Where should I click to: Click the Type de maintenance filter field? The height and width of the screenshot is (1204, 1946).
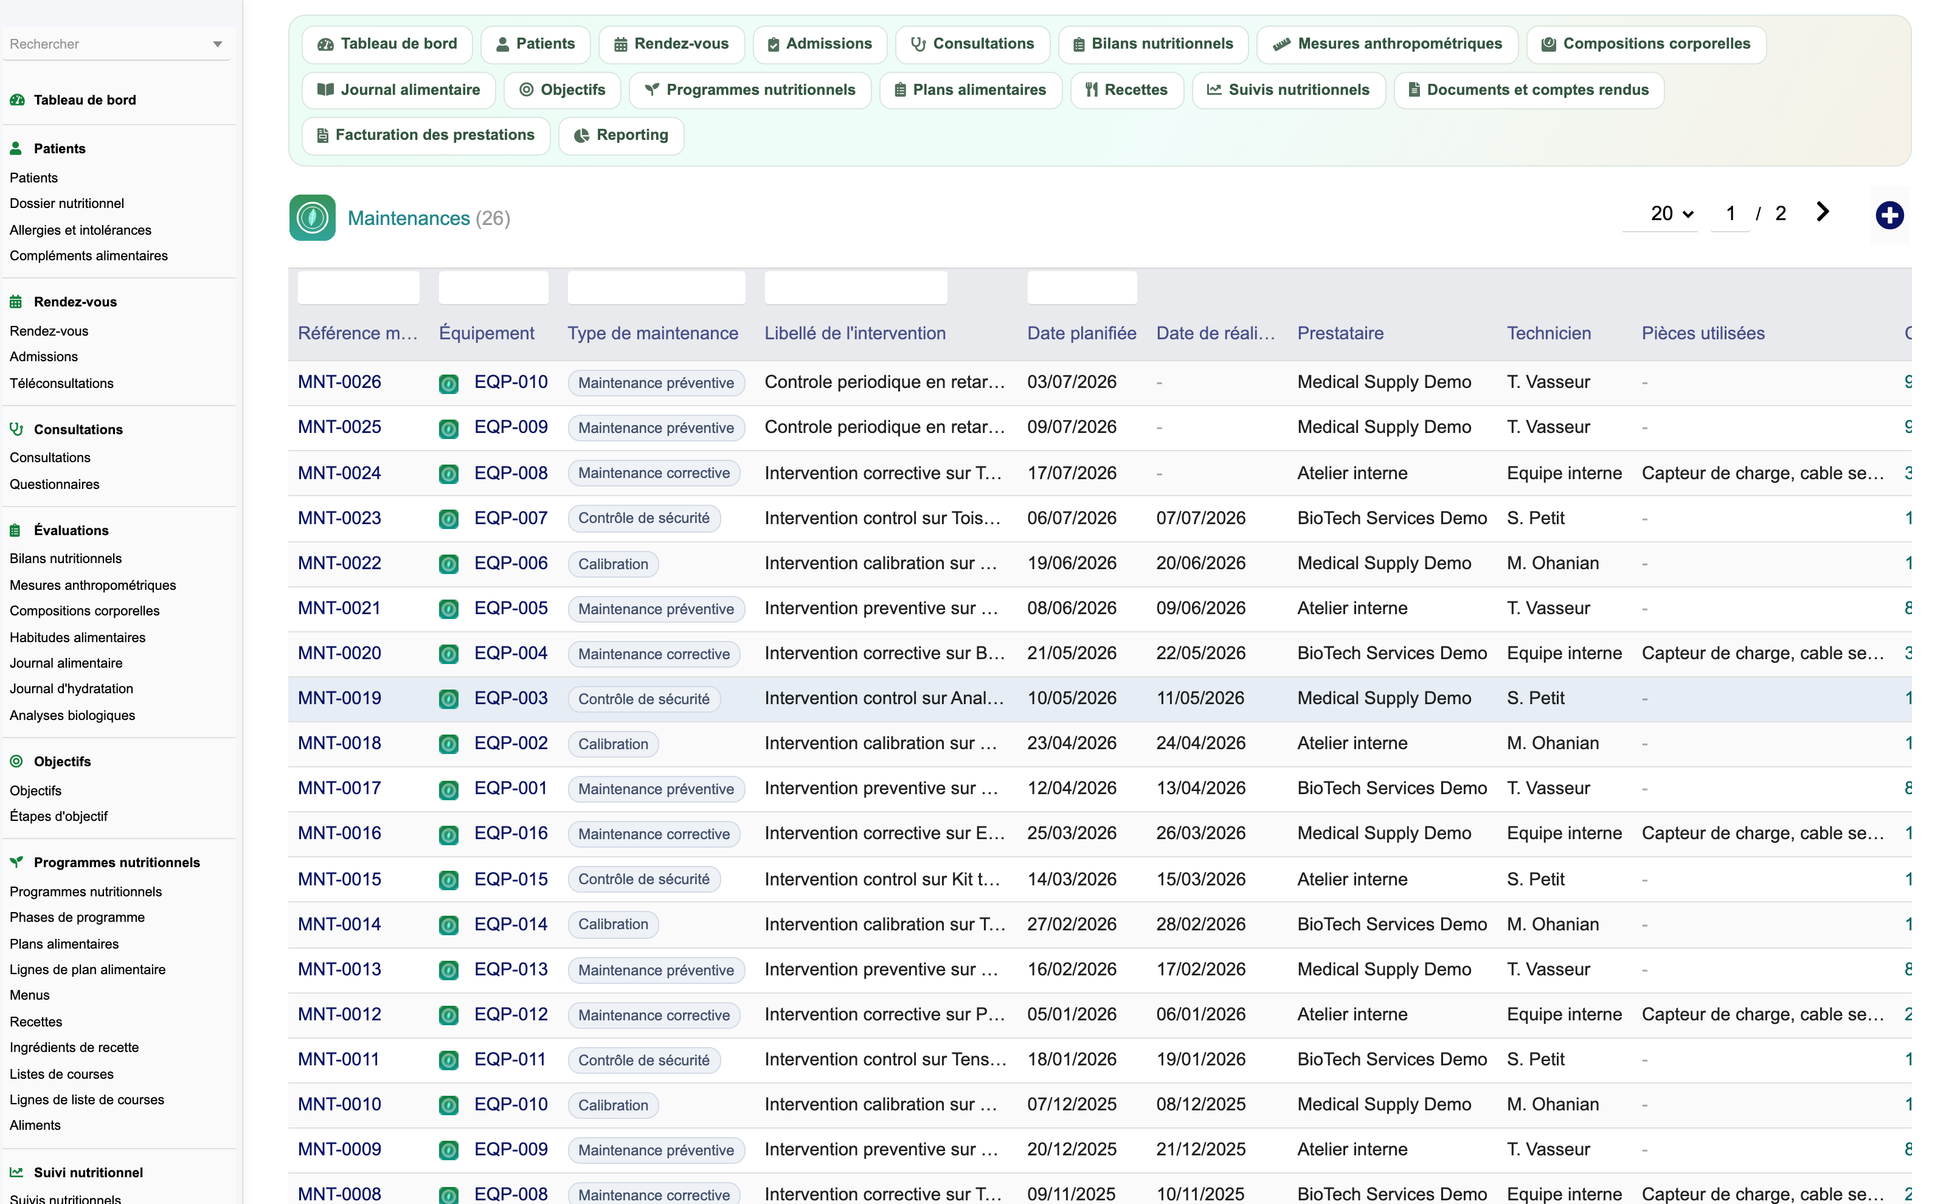click(x=656, y=287)
